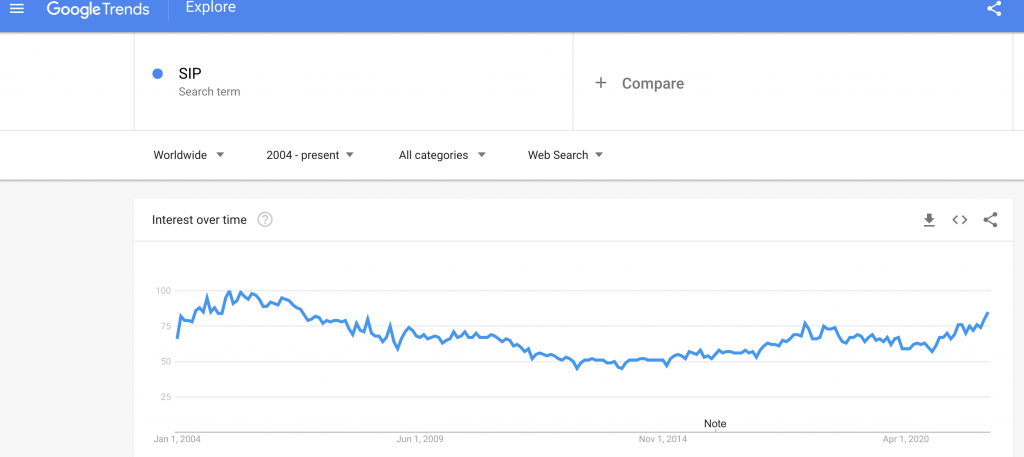
Task: Open the Worldwide region dropdown
Action: 188,155
